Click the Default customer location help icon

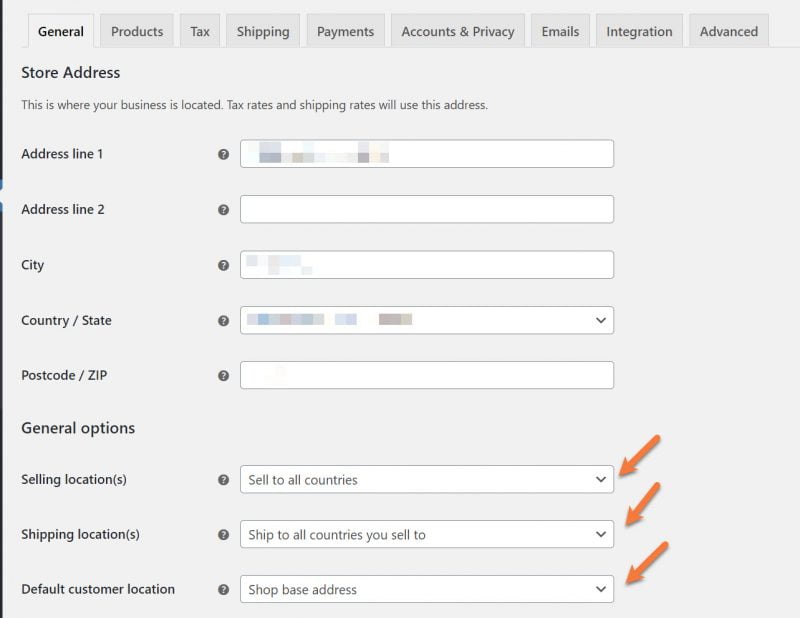224,590
